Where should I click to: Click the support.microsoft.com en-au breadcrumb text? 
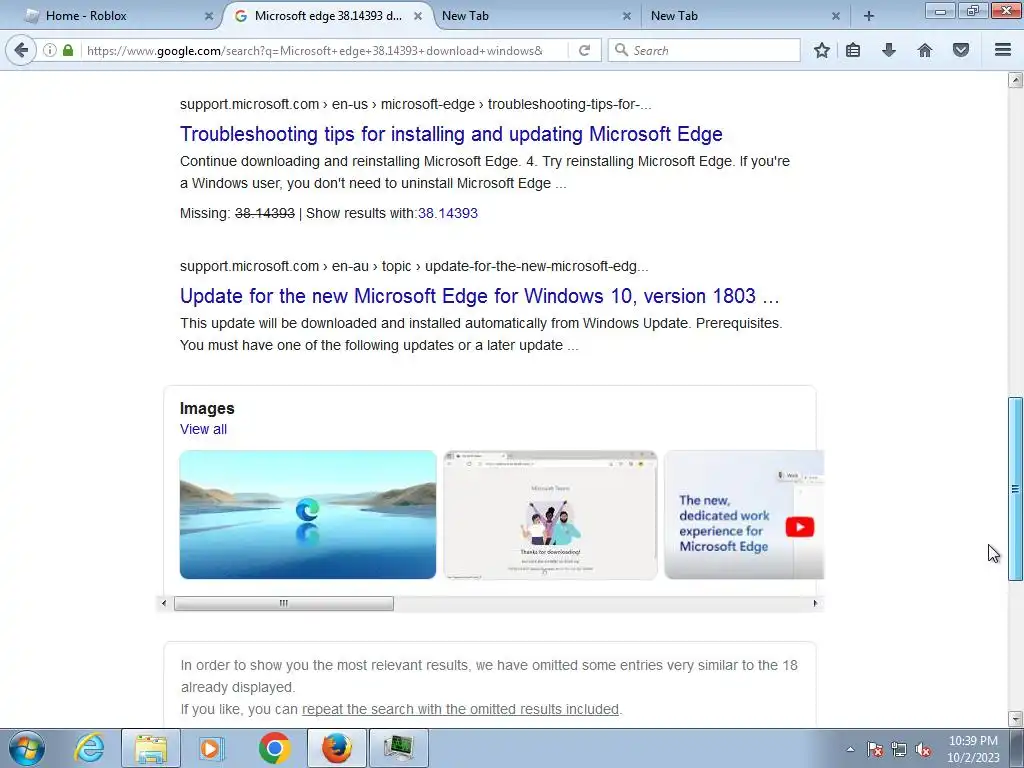[414, 266]
